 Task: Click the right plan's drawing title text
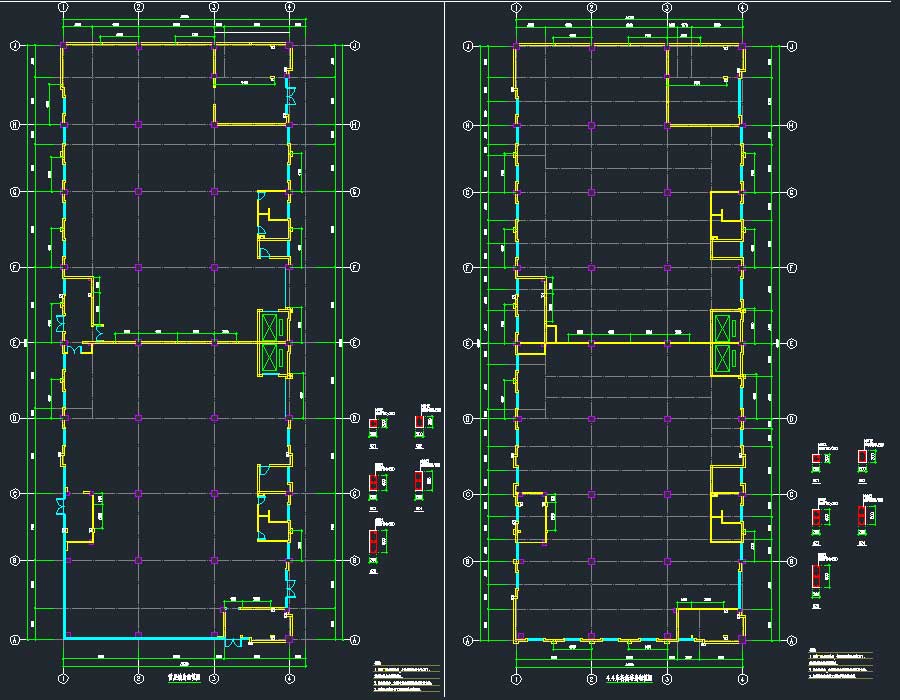point(628,678)
